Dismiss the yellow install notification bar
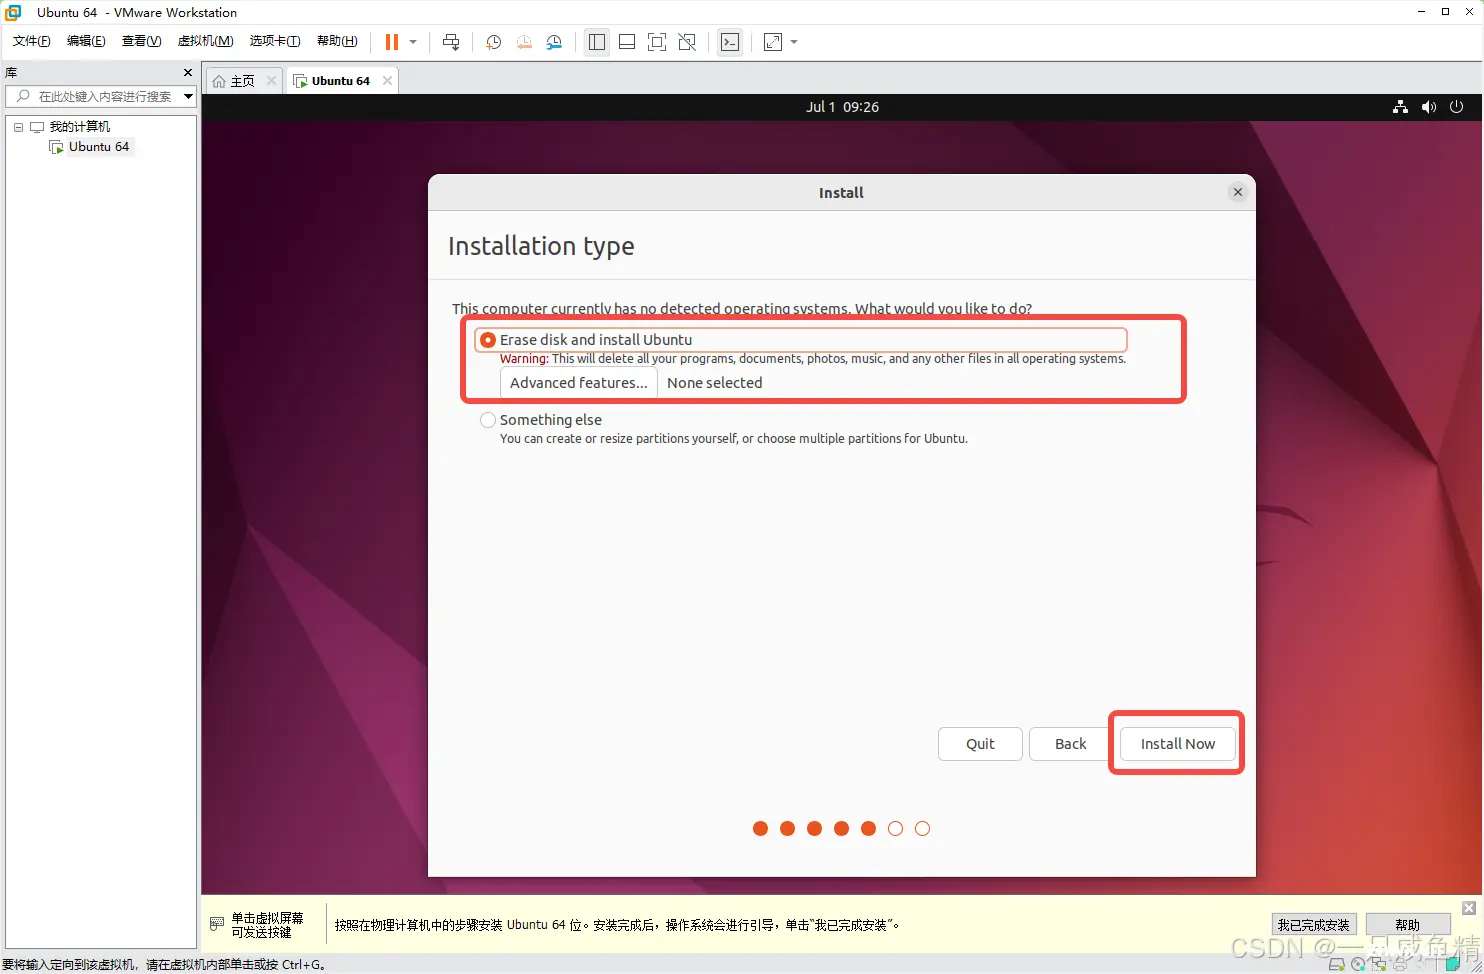Screen dimensions: 1484x974 (1469, 908)
